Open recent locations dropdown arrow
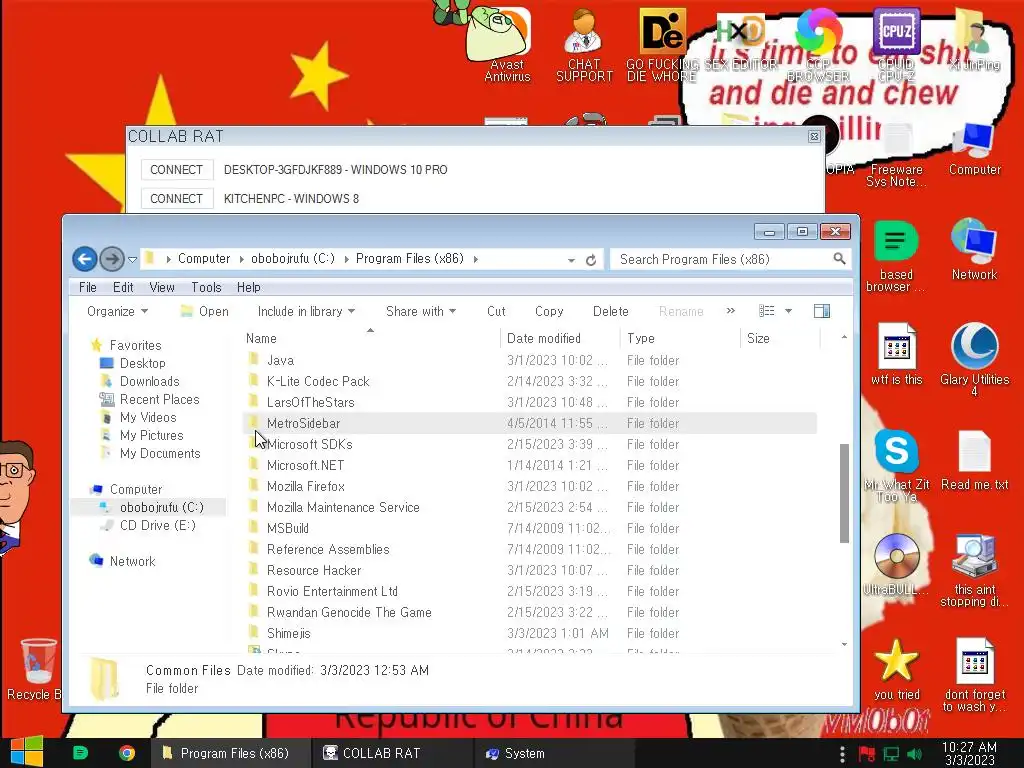The height and width of the screenshot is (768, 1024). [x=133, y=260]
